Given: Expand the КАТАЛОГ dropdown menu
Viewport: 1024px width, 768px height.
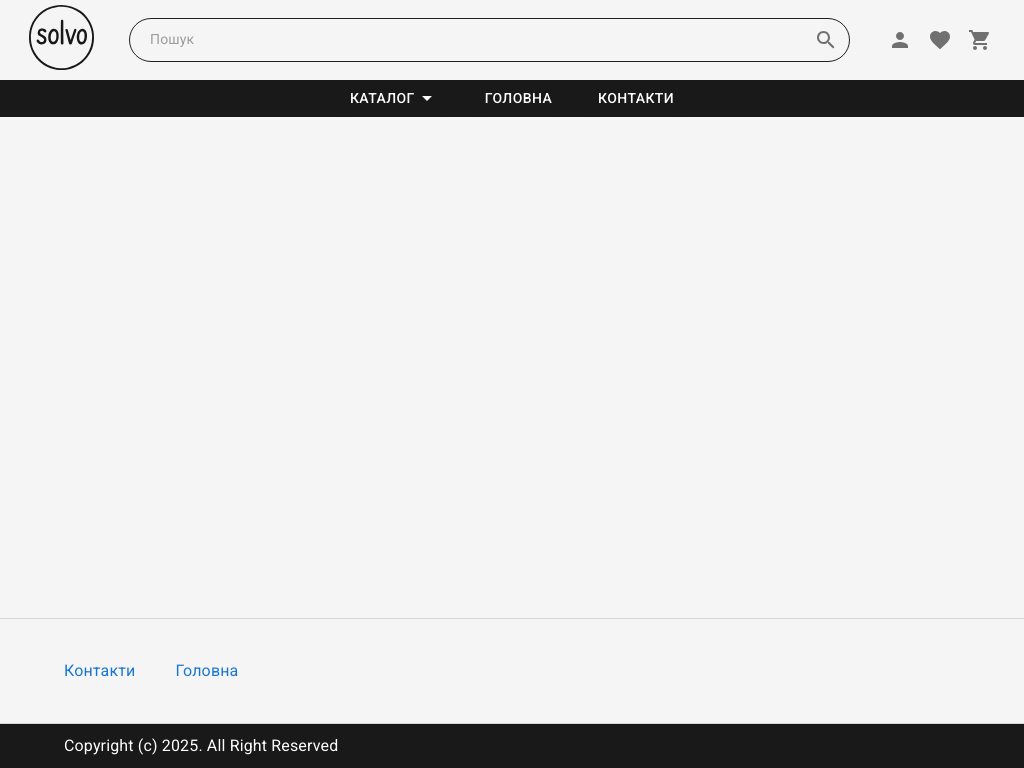Looking at the screenshot, I should (x=391, y=98).
